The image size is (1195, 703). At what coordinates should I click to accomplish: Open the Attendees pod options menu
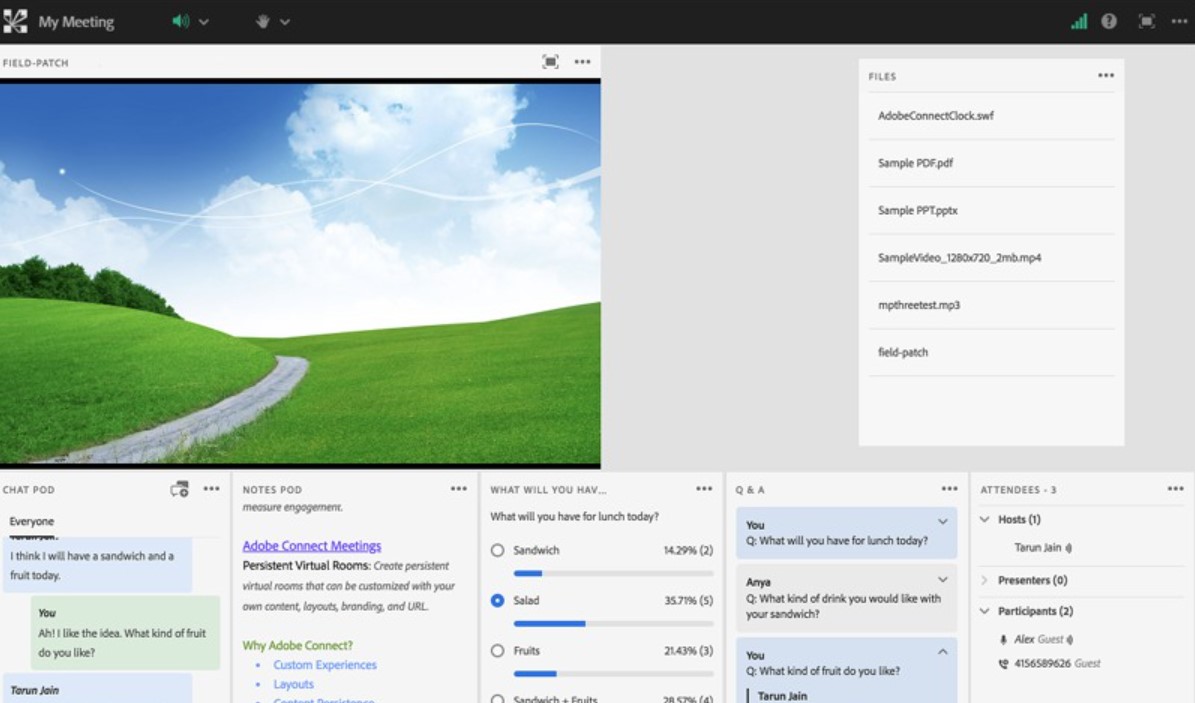pyautogui.click(x=1175, y=489)
